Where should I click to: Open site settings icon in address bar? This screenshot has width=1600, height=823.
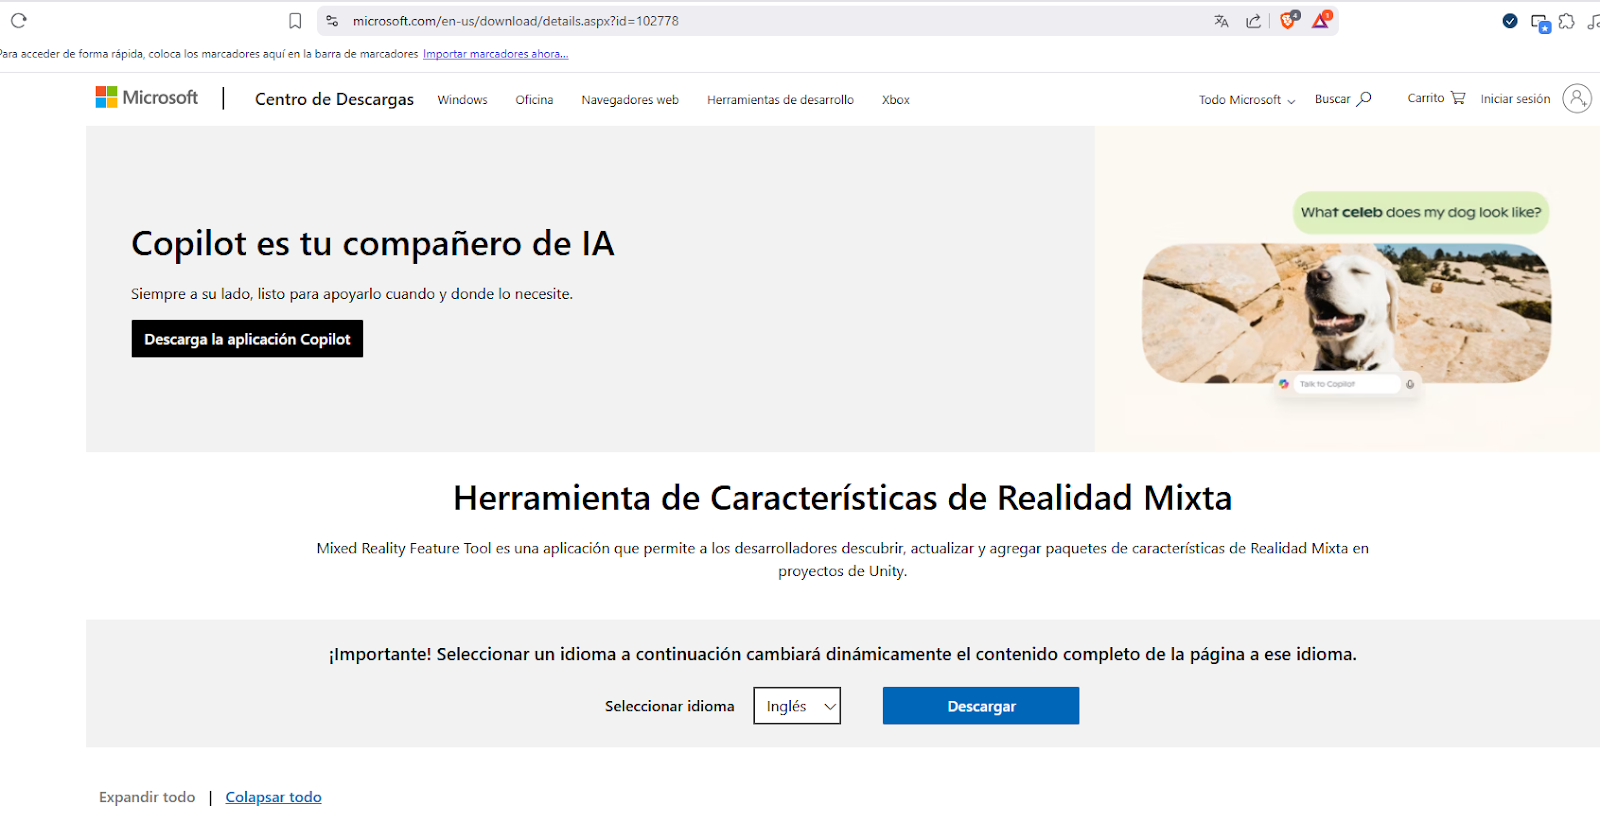(x=332, y=21)
